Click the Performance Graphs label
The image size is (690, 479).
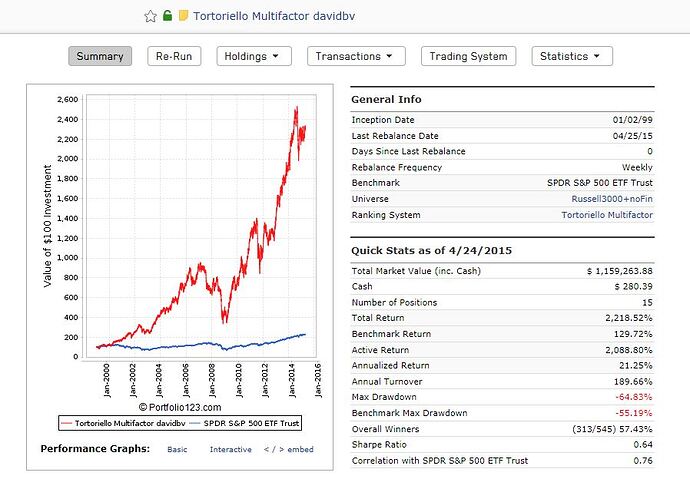point(95,449)
